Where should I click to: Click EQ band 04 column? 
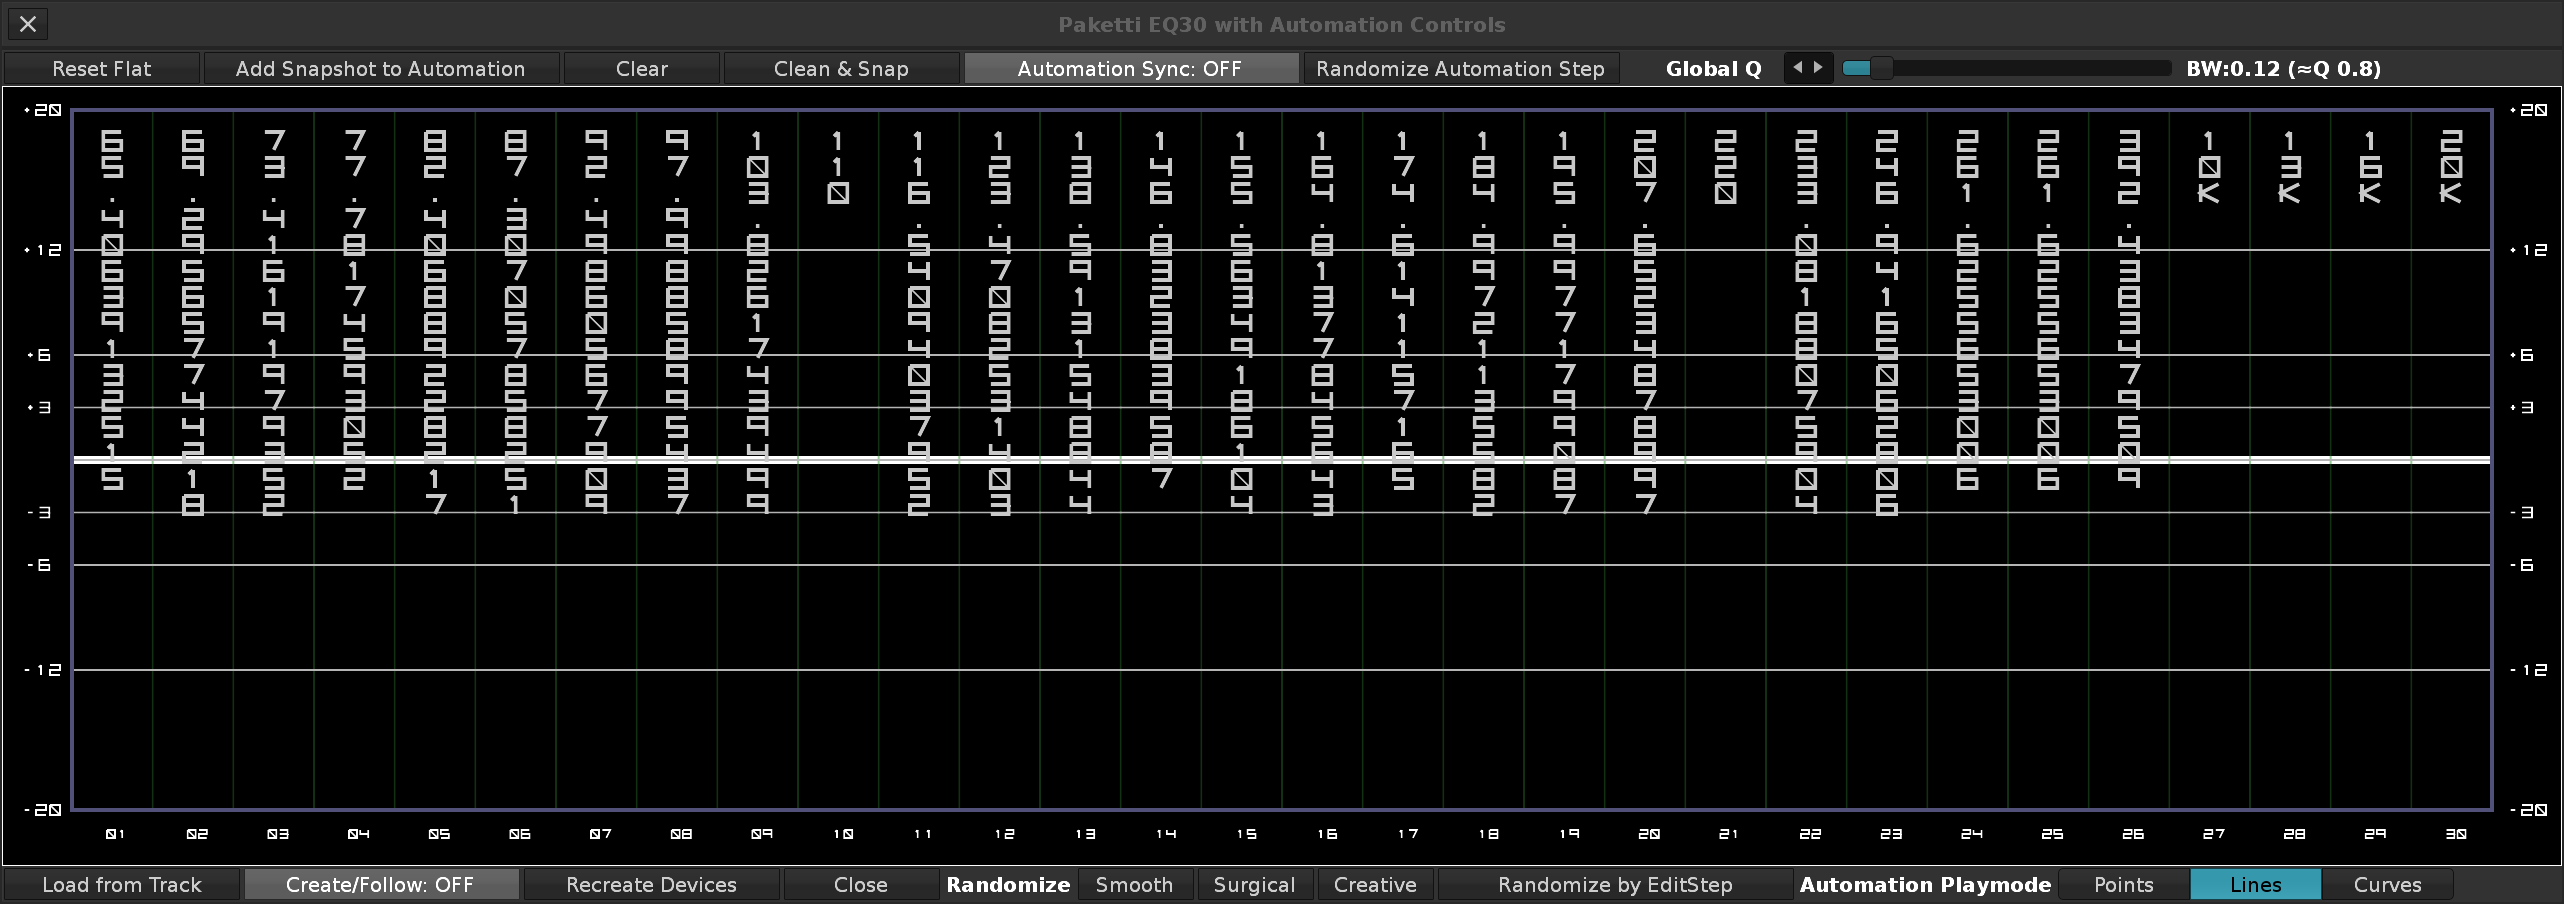[354, 460]
